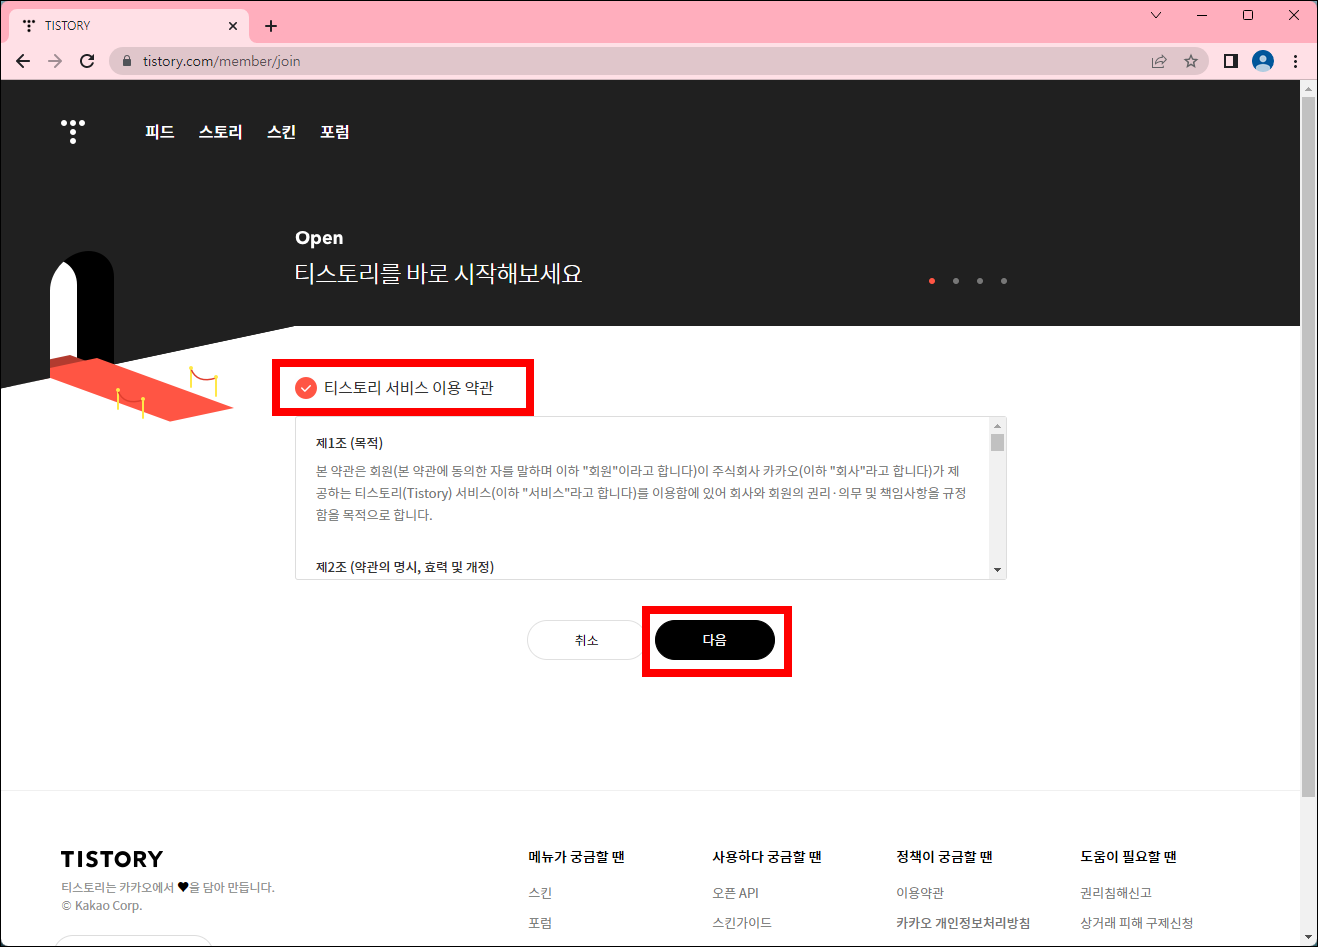
Task: Bookmark this page with star icon
Action: (1191, 61)
